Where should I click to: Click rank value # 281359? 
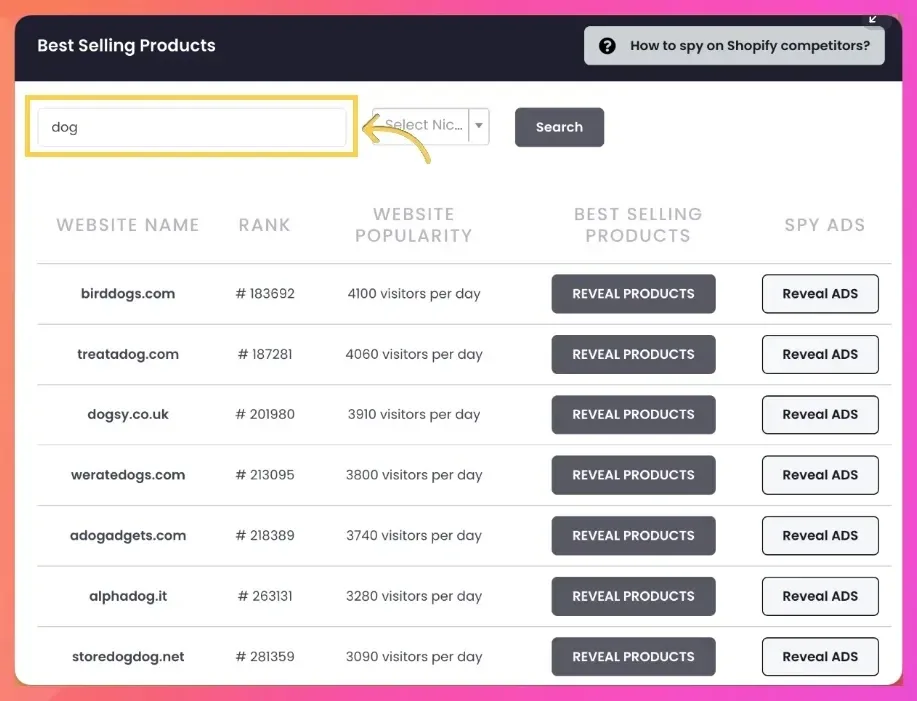[x=265, y=657]
